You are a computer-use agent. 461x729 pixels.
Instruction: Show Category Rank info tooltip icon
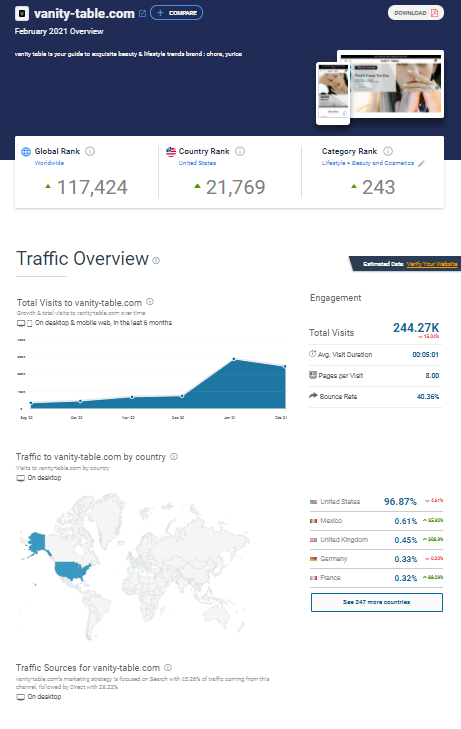coord(388,151)
